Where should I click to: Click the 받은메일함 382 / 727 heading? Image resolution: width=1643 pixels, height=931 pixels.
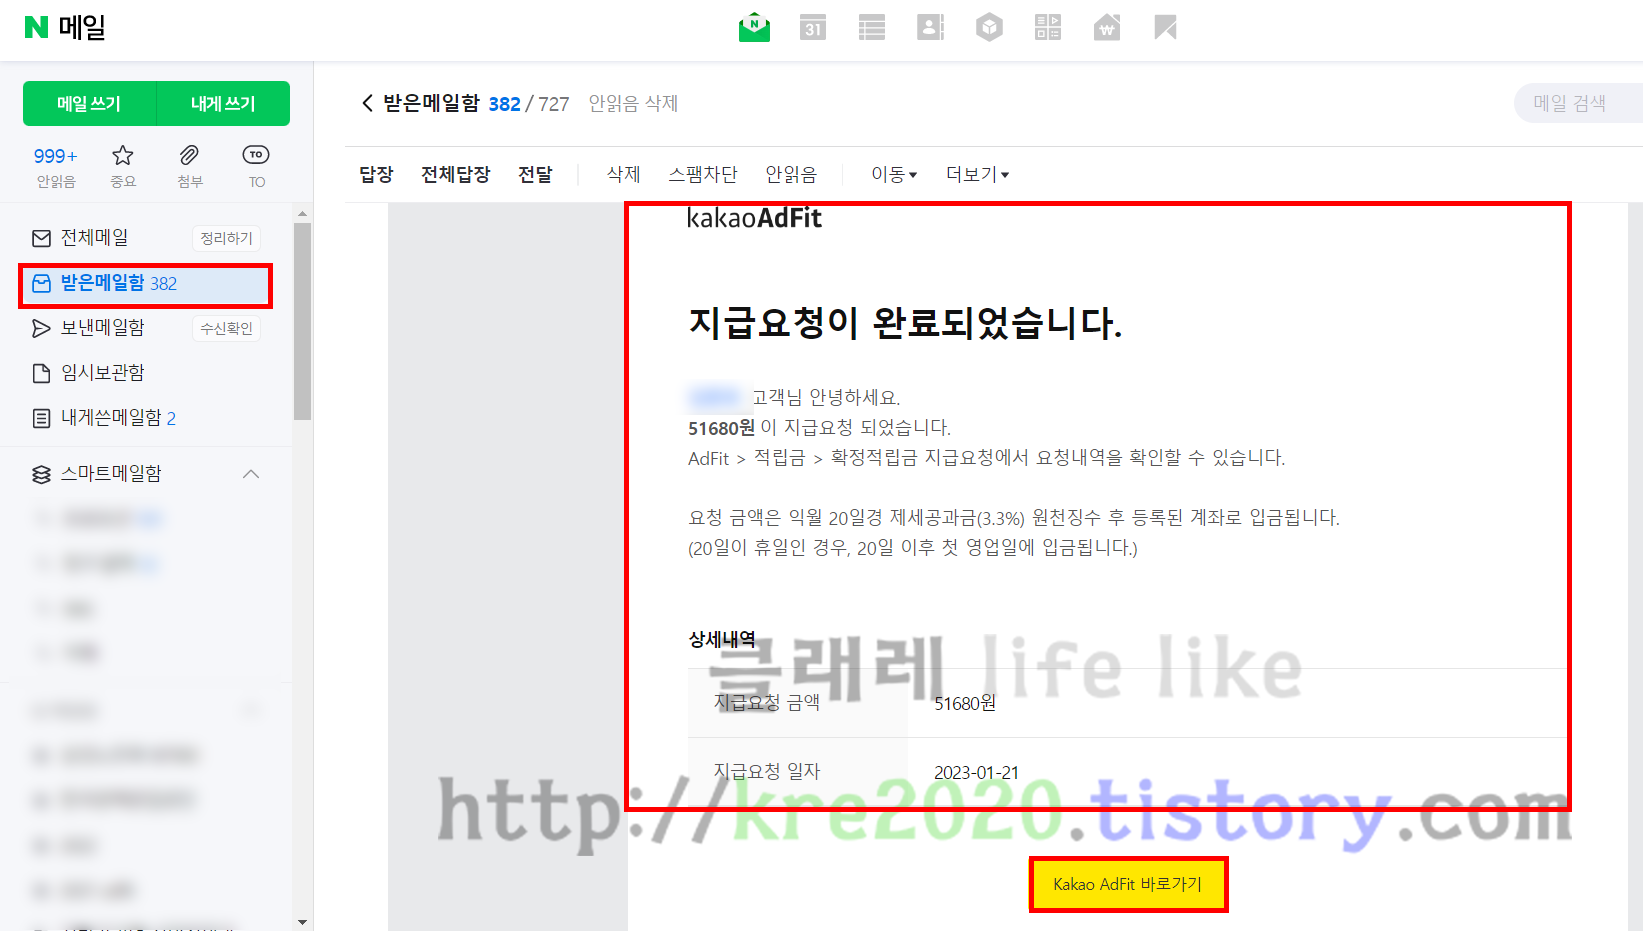[476, 103]
